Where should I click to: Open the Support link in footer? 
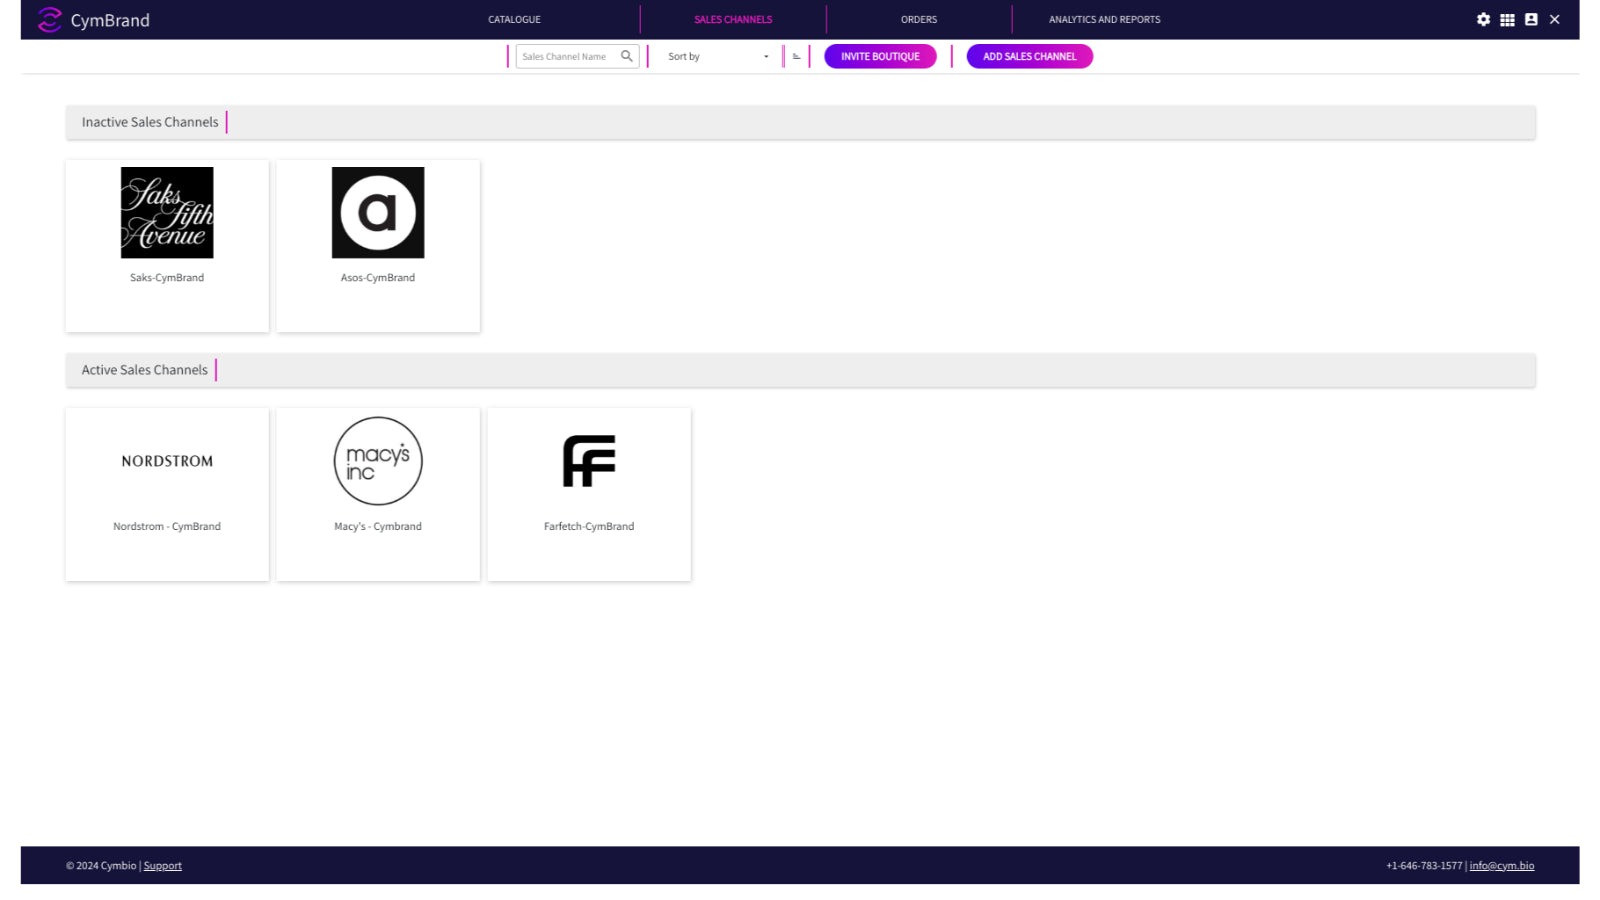[163, 866]
